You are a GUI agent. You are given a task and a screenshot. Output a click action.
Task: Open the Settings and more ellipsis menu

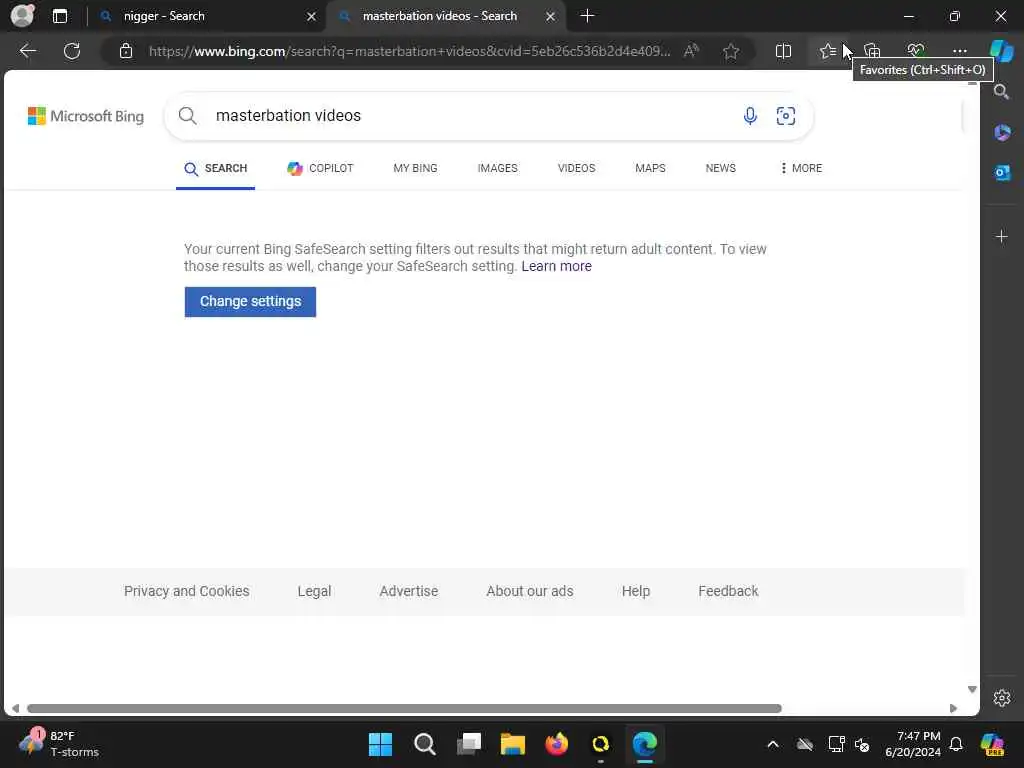click(959, 51)
